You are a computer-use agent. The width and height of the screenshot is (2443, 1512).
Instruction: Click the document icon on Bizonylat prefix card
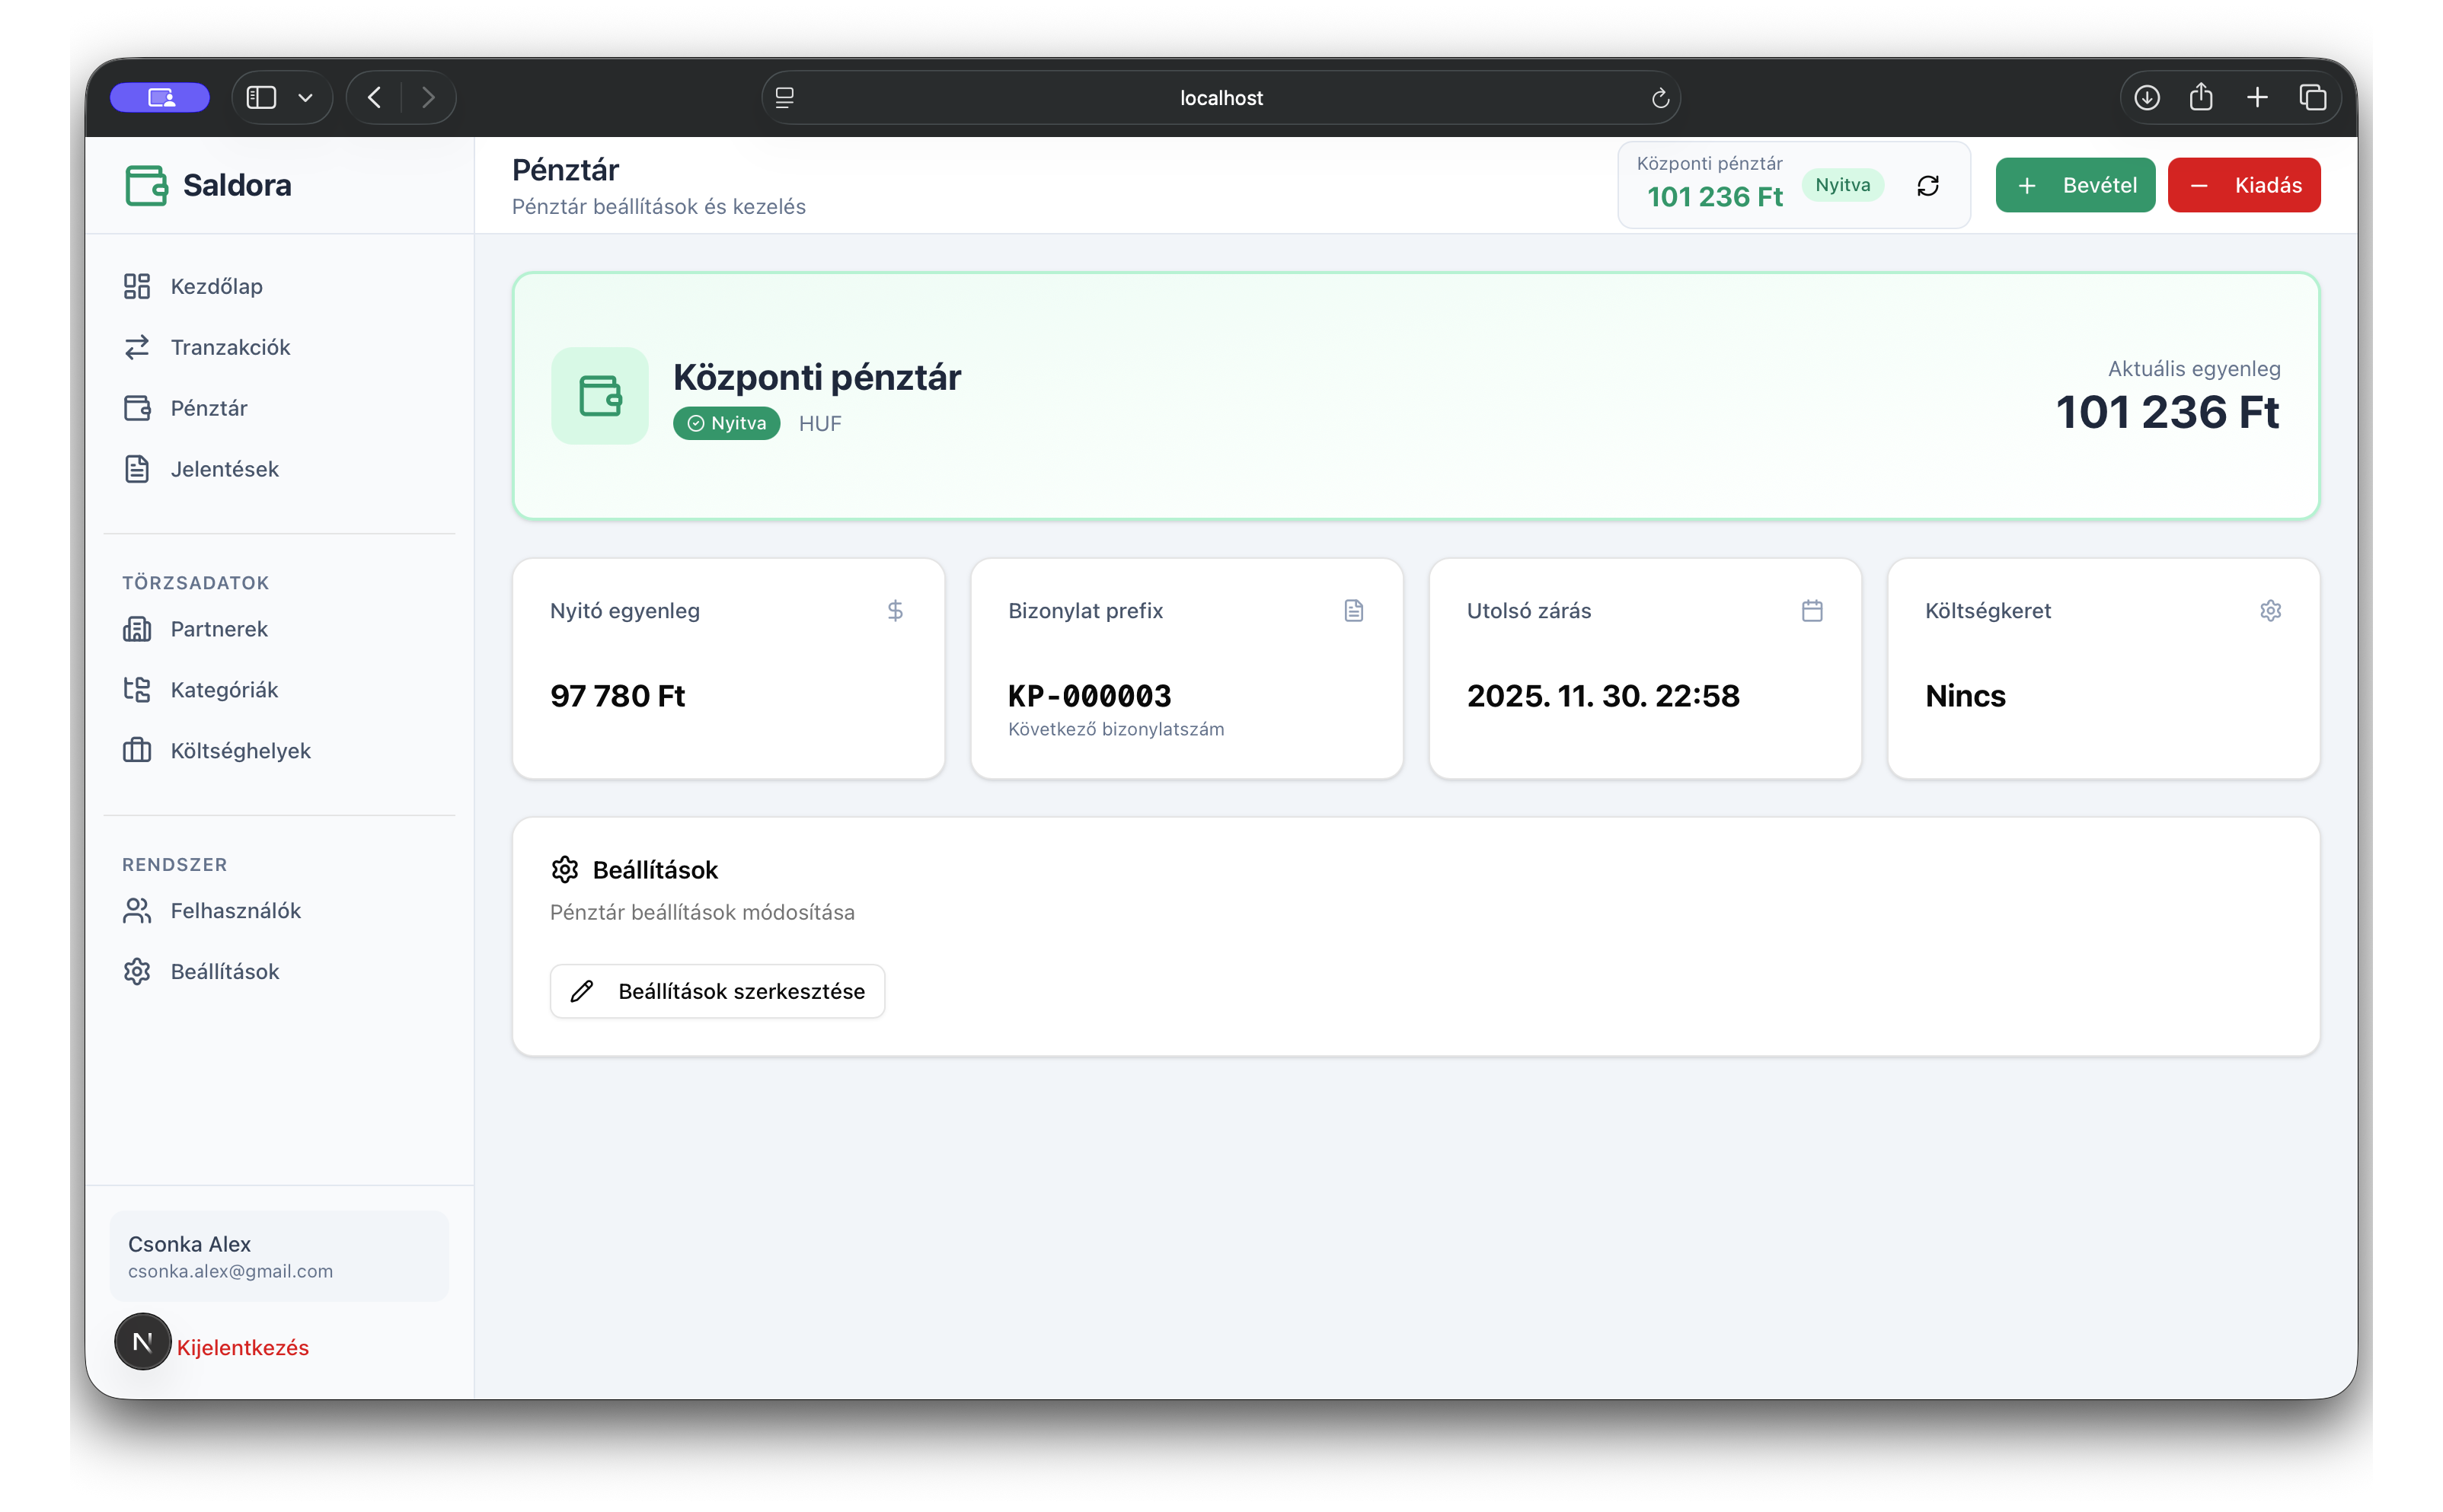[1353, 611]
